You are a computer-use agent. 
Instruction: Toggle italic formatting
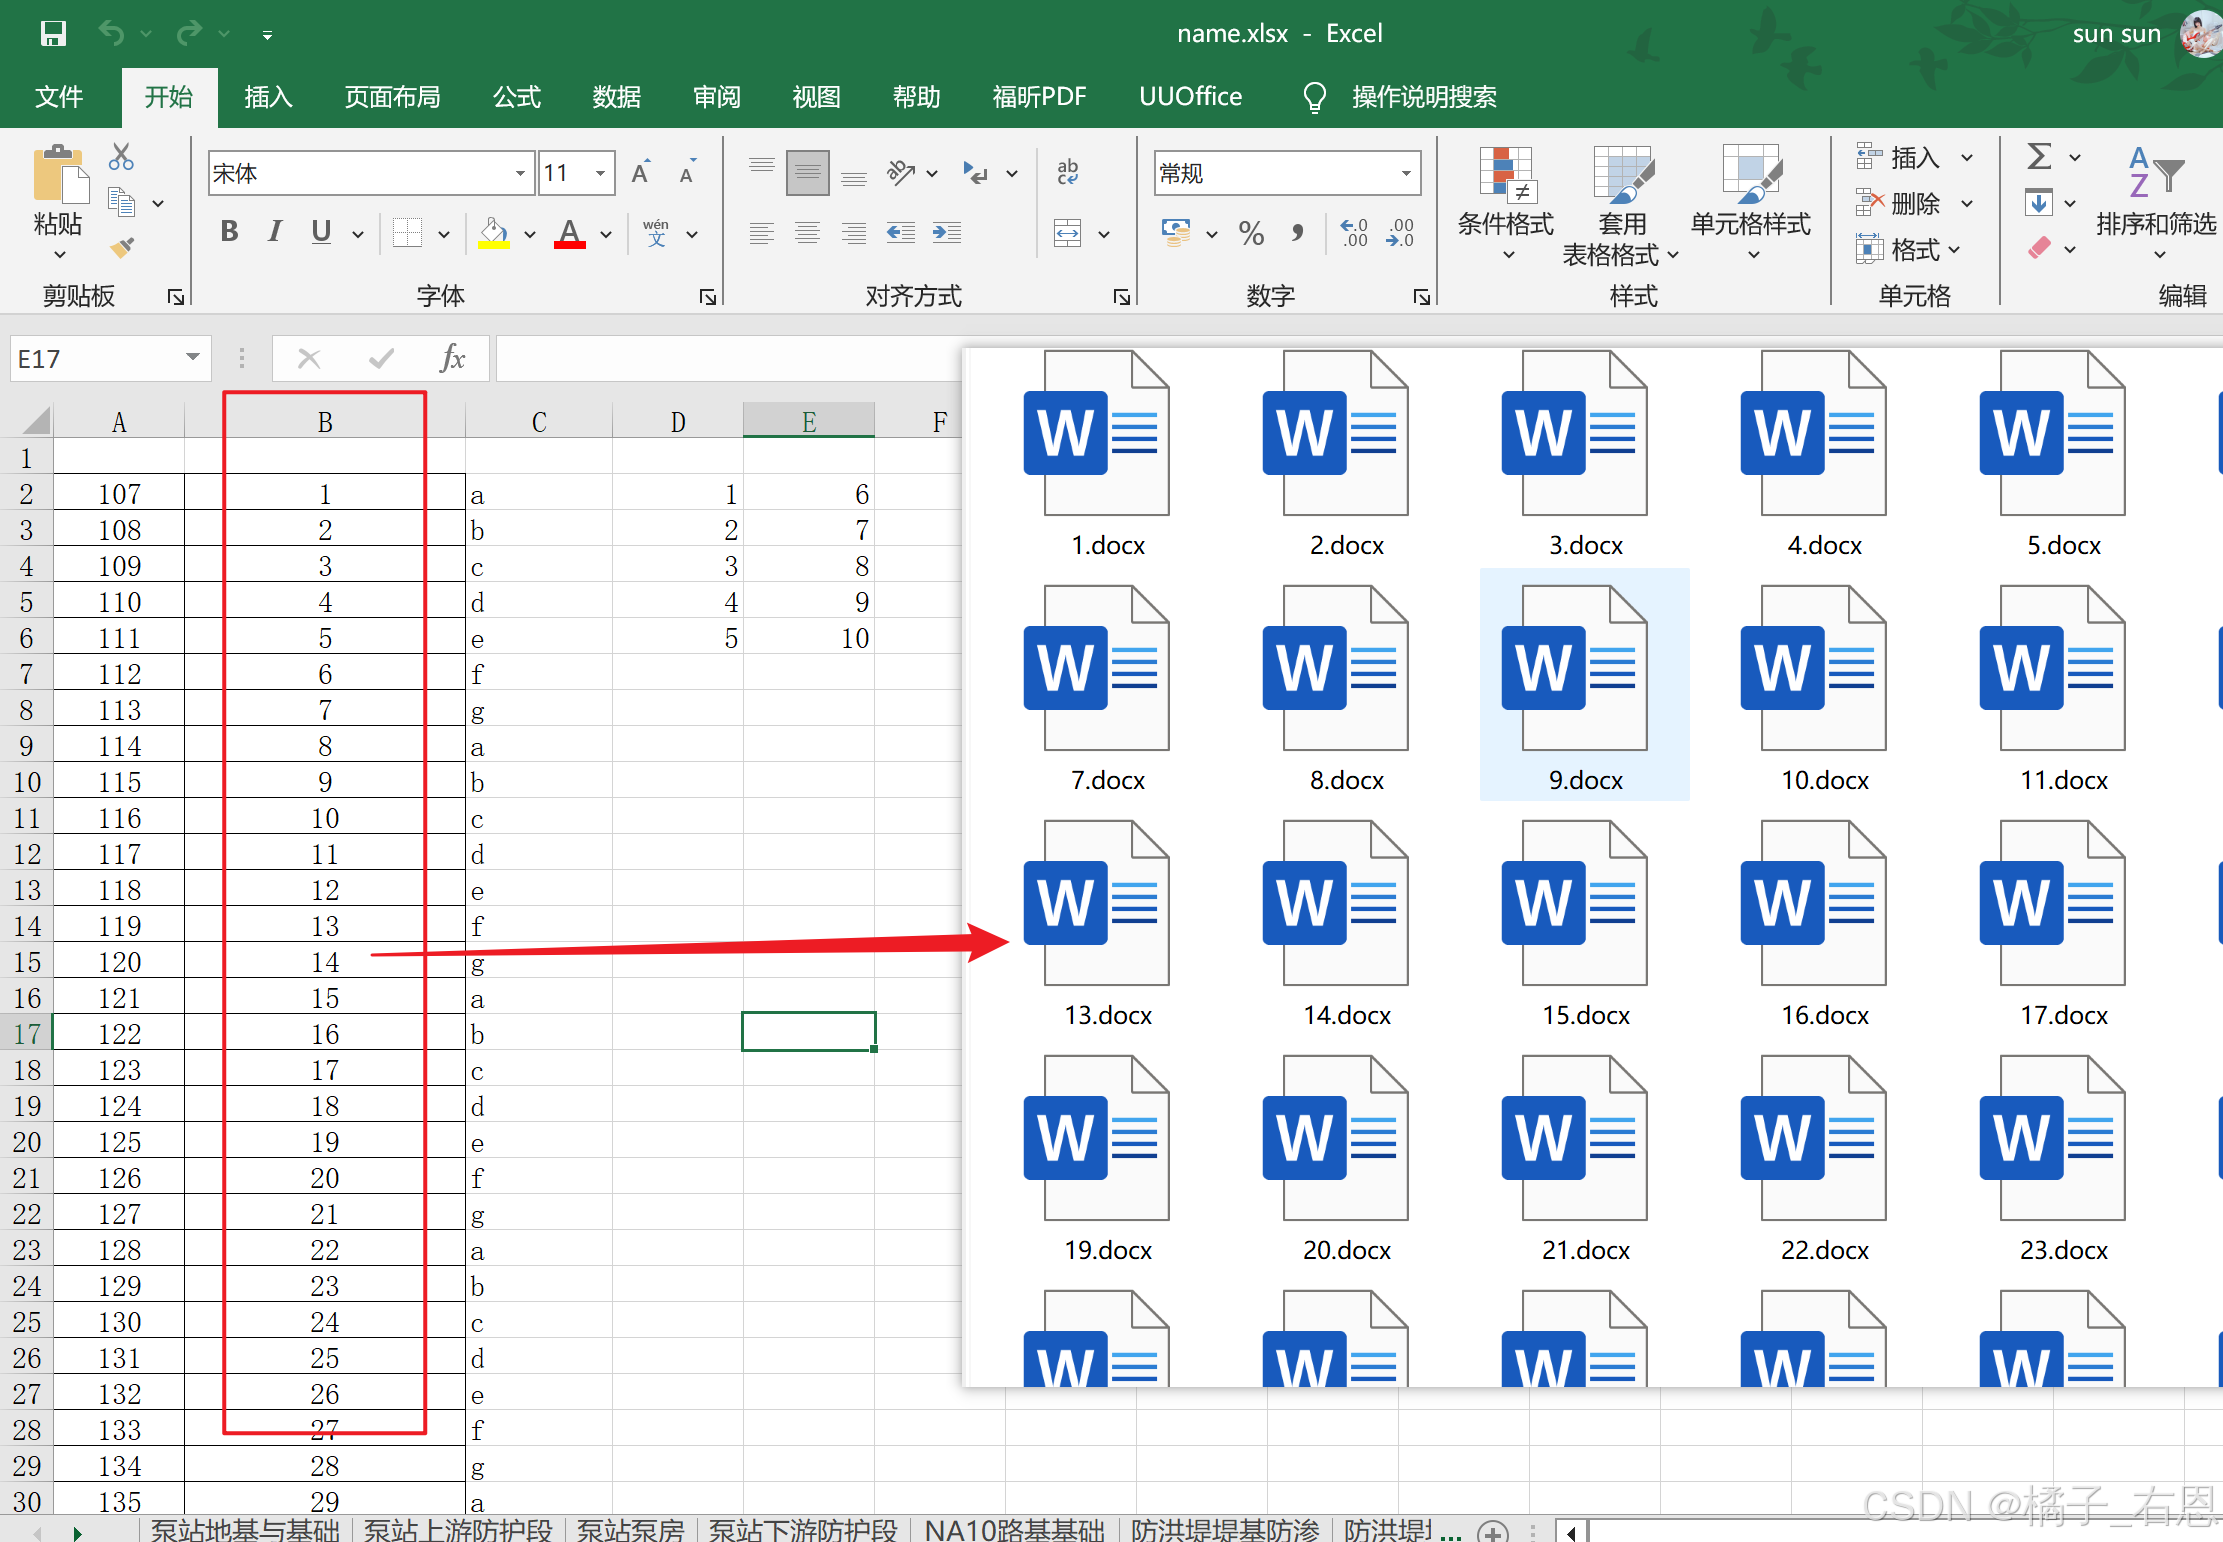pyautogui.click(x=275, y=233)
